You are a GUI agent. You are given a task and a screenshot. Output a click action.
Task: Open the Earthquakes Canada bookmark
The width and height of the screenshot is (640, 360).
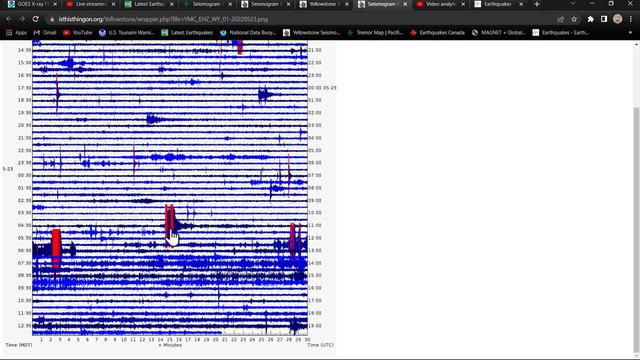click(437, 32)
